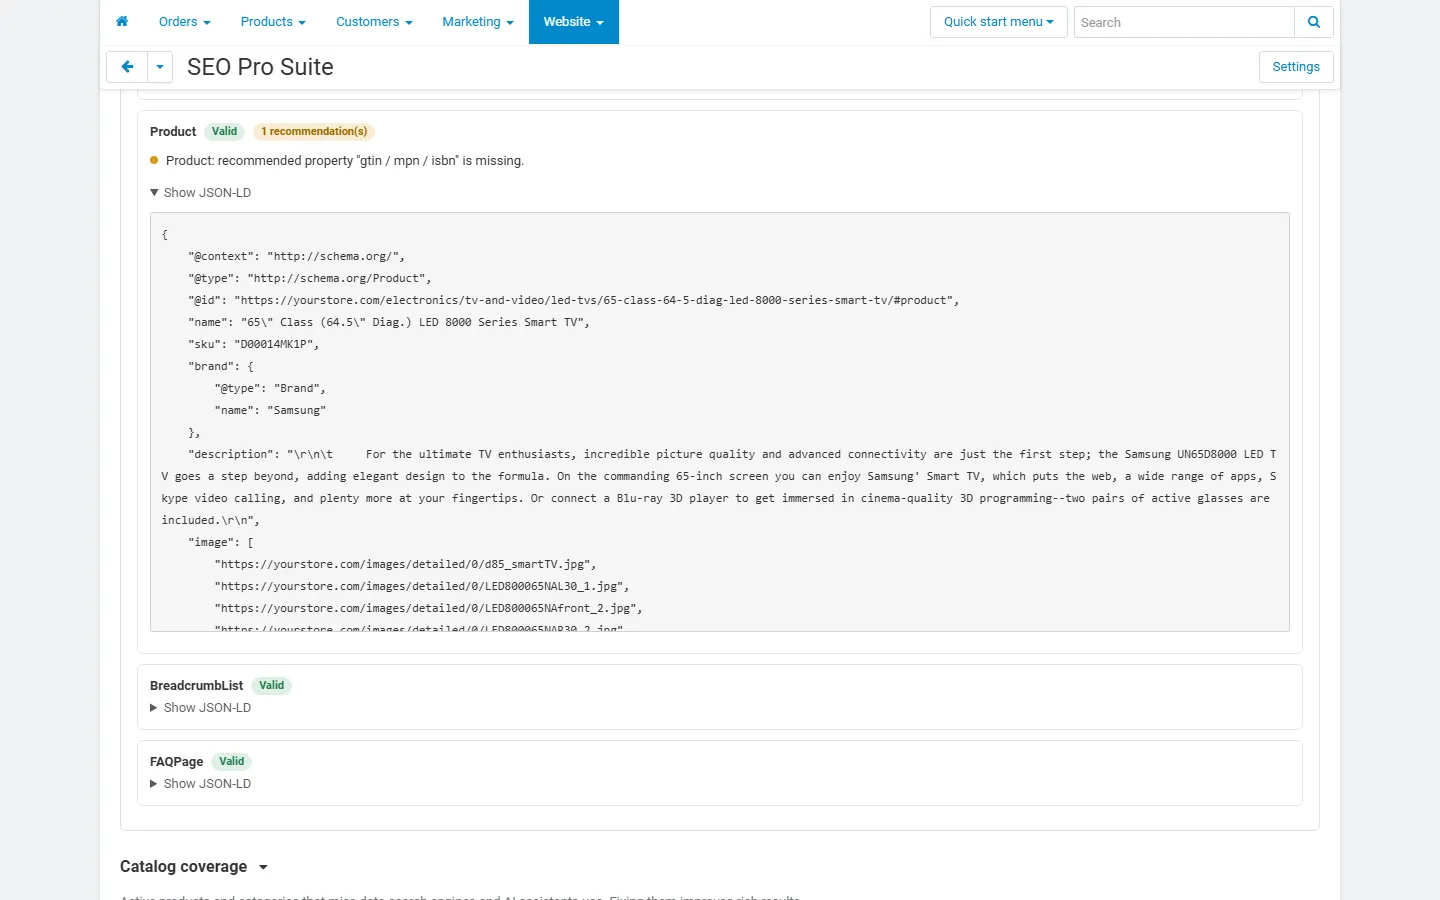The width and height of the screenshot is (1440, 900).
Task: Open the Settings button
Action: [x=1296, y=67]
